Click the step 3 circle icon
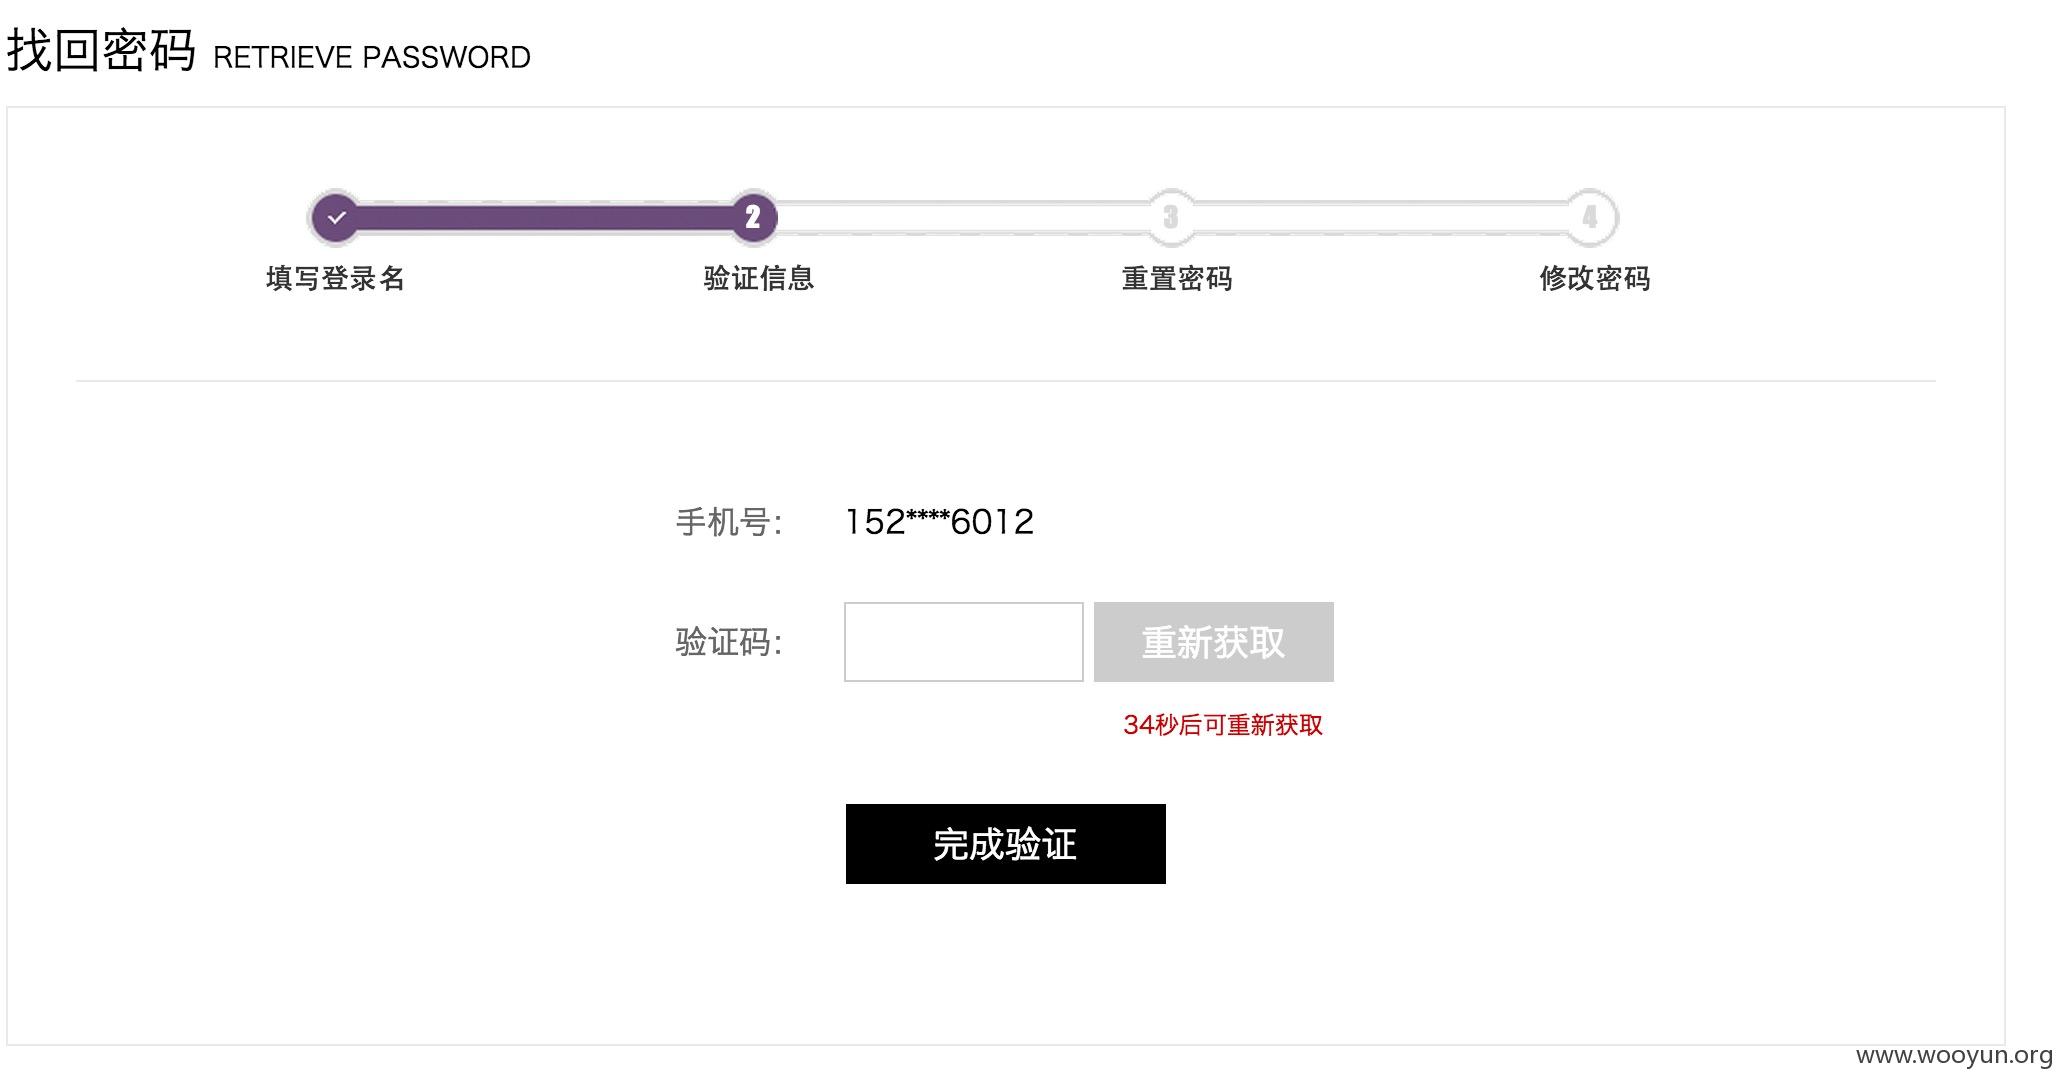This screenshot has height=1084, width=2062. pyautogui.click(x=1171, y=217)
